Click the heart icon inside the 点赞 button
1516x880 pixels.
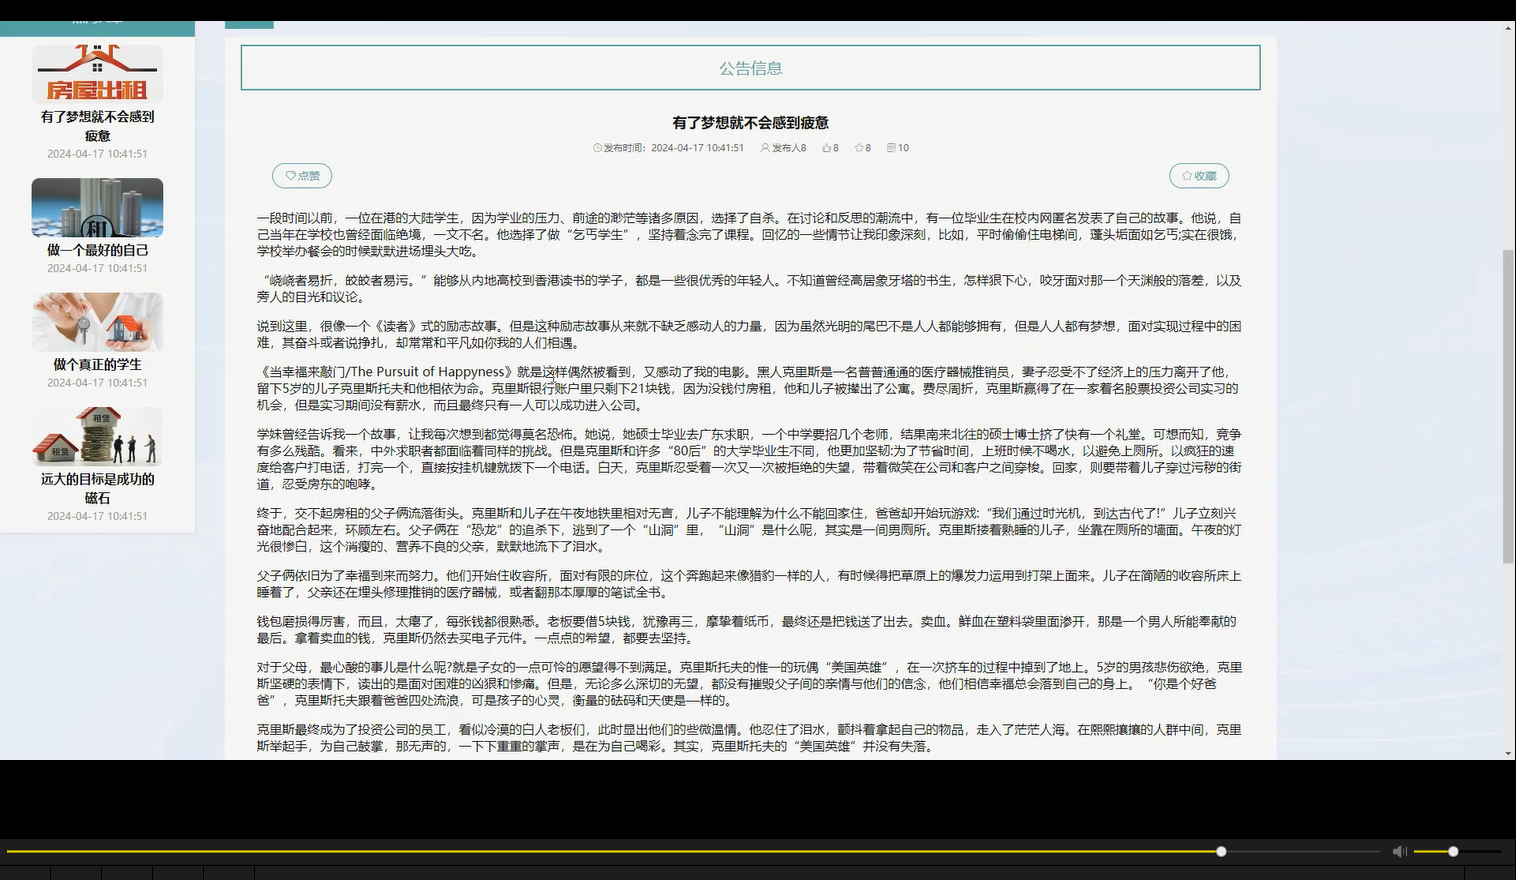point(288,175)
